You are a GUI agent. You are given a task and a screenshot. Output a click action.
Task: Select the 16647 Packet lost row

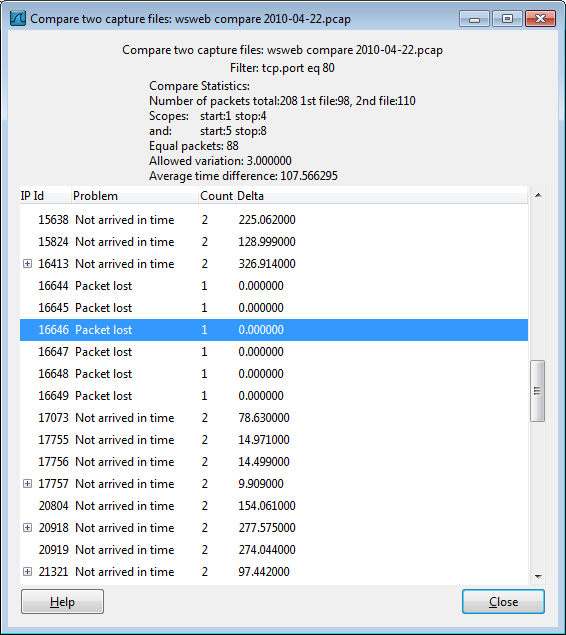pos(274,352)
